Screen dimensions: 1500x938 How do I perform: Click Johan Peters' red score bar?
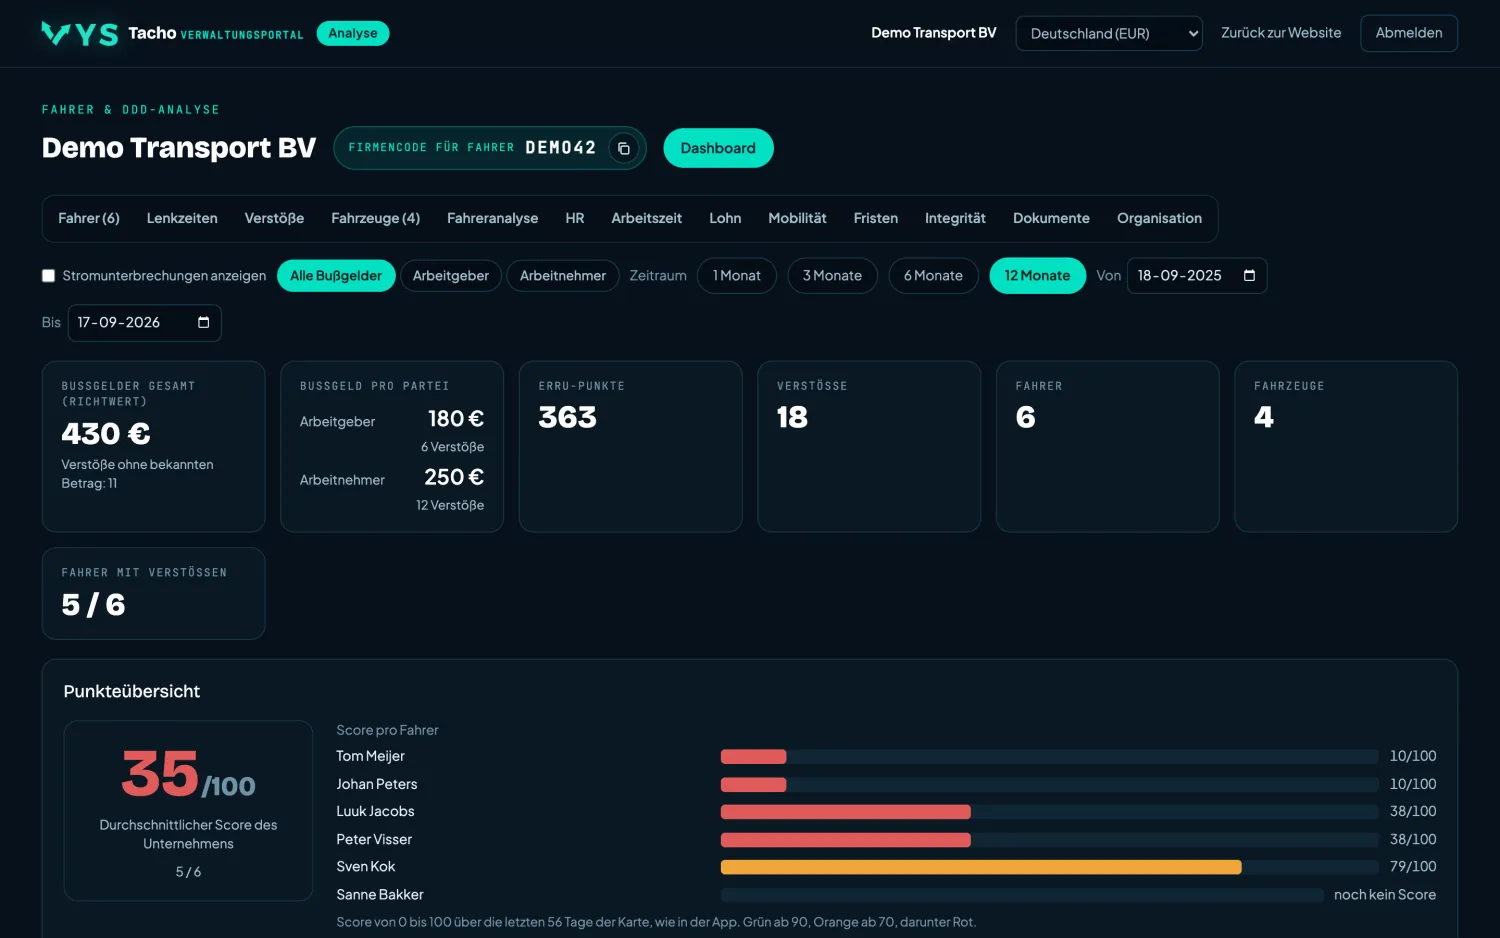[753, 785]
